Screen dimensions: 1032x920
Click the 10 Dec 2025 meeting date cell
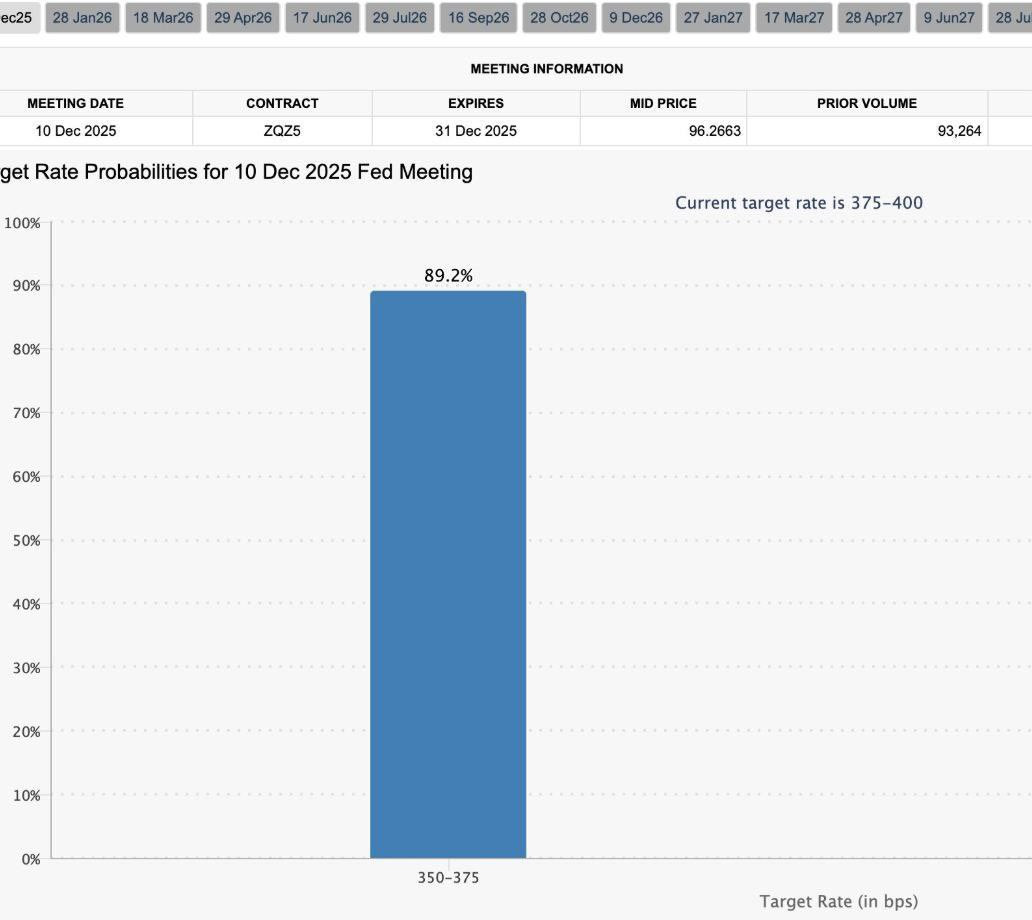point(76,131)
